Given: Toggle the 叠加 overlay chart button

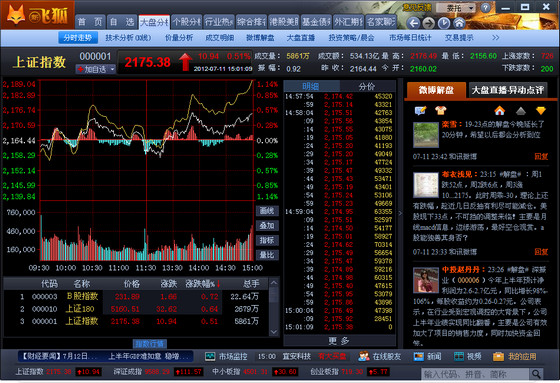Looking at the screenshot, I should pos(267,226).
